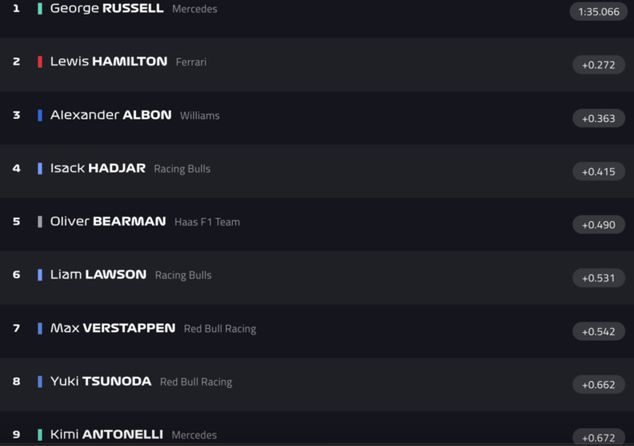Open Lewis Hamilton's driver entry
The width and height of the screenshot is (634, 446).
click(108, 62)
